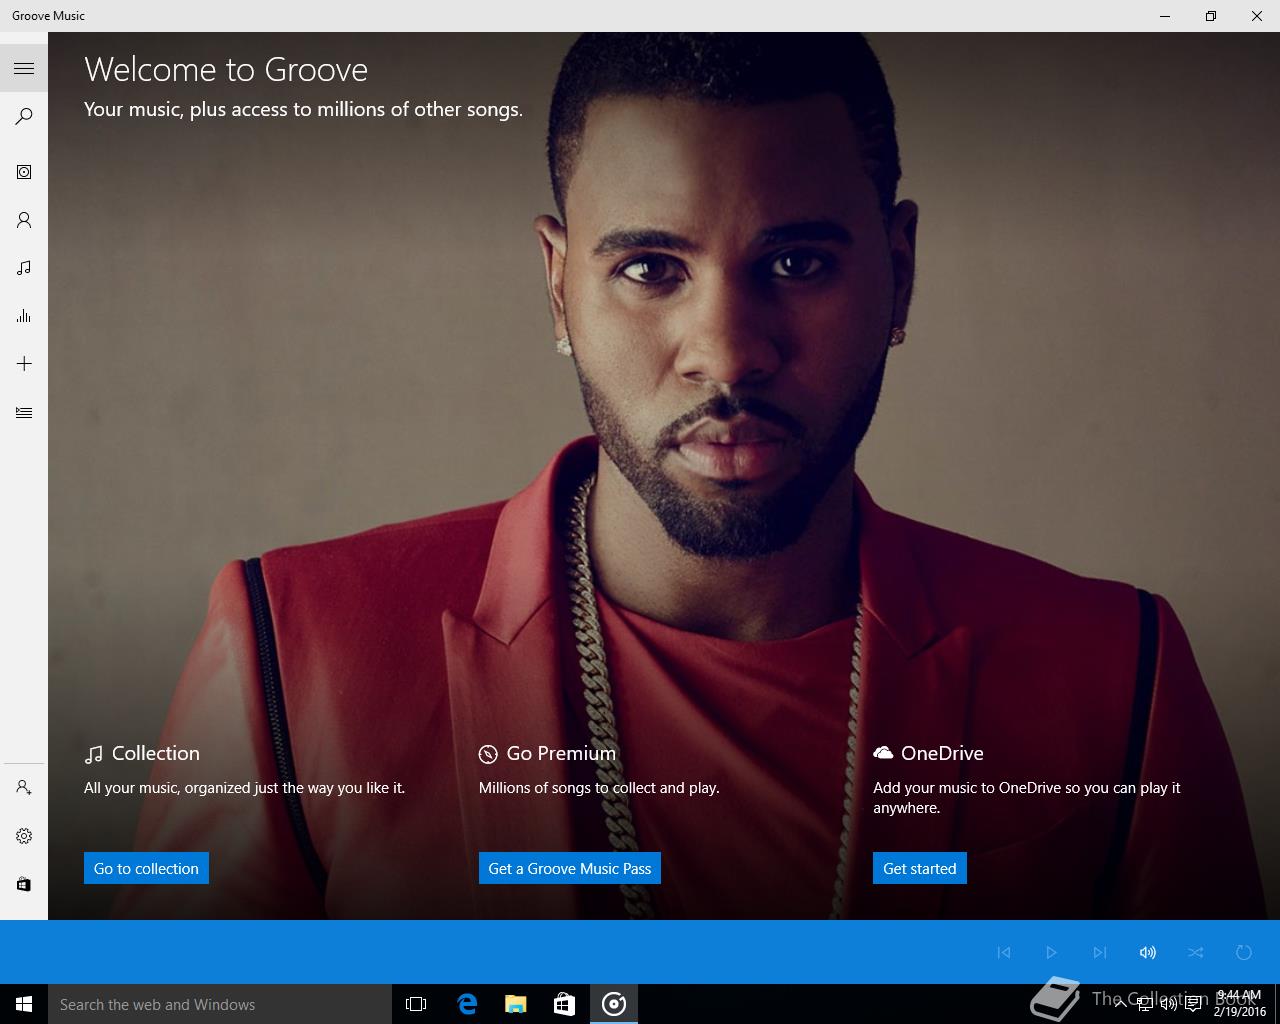Open the search icon in sidebar

[24, 116]
